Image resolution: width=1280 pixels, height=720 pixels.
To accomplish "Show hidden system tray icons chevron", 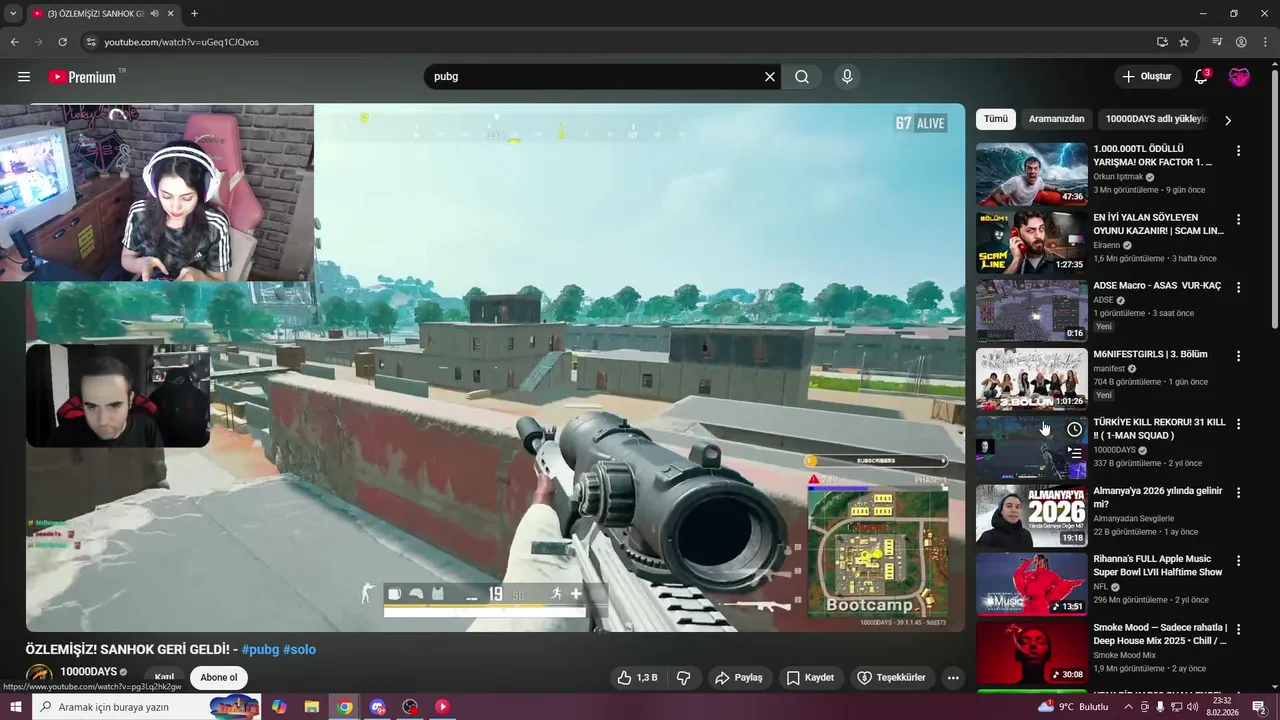I will pyautogui.click(x=1129, y=707).
